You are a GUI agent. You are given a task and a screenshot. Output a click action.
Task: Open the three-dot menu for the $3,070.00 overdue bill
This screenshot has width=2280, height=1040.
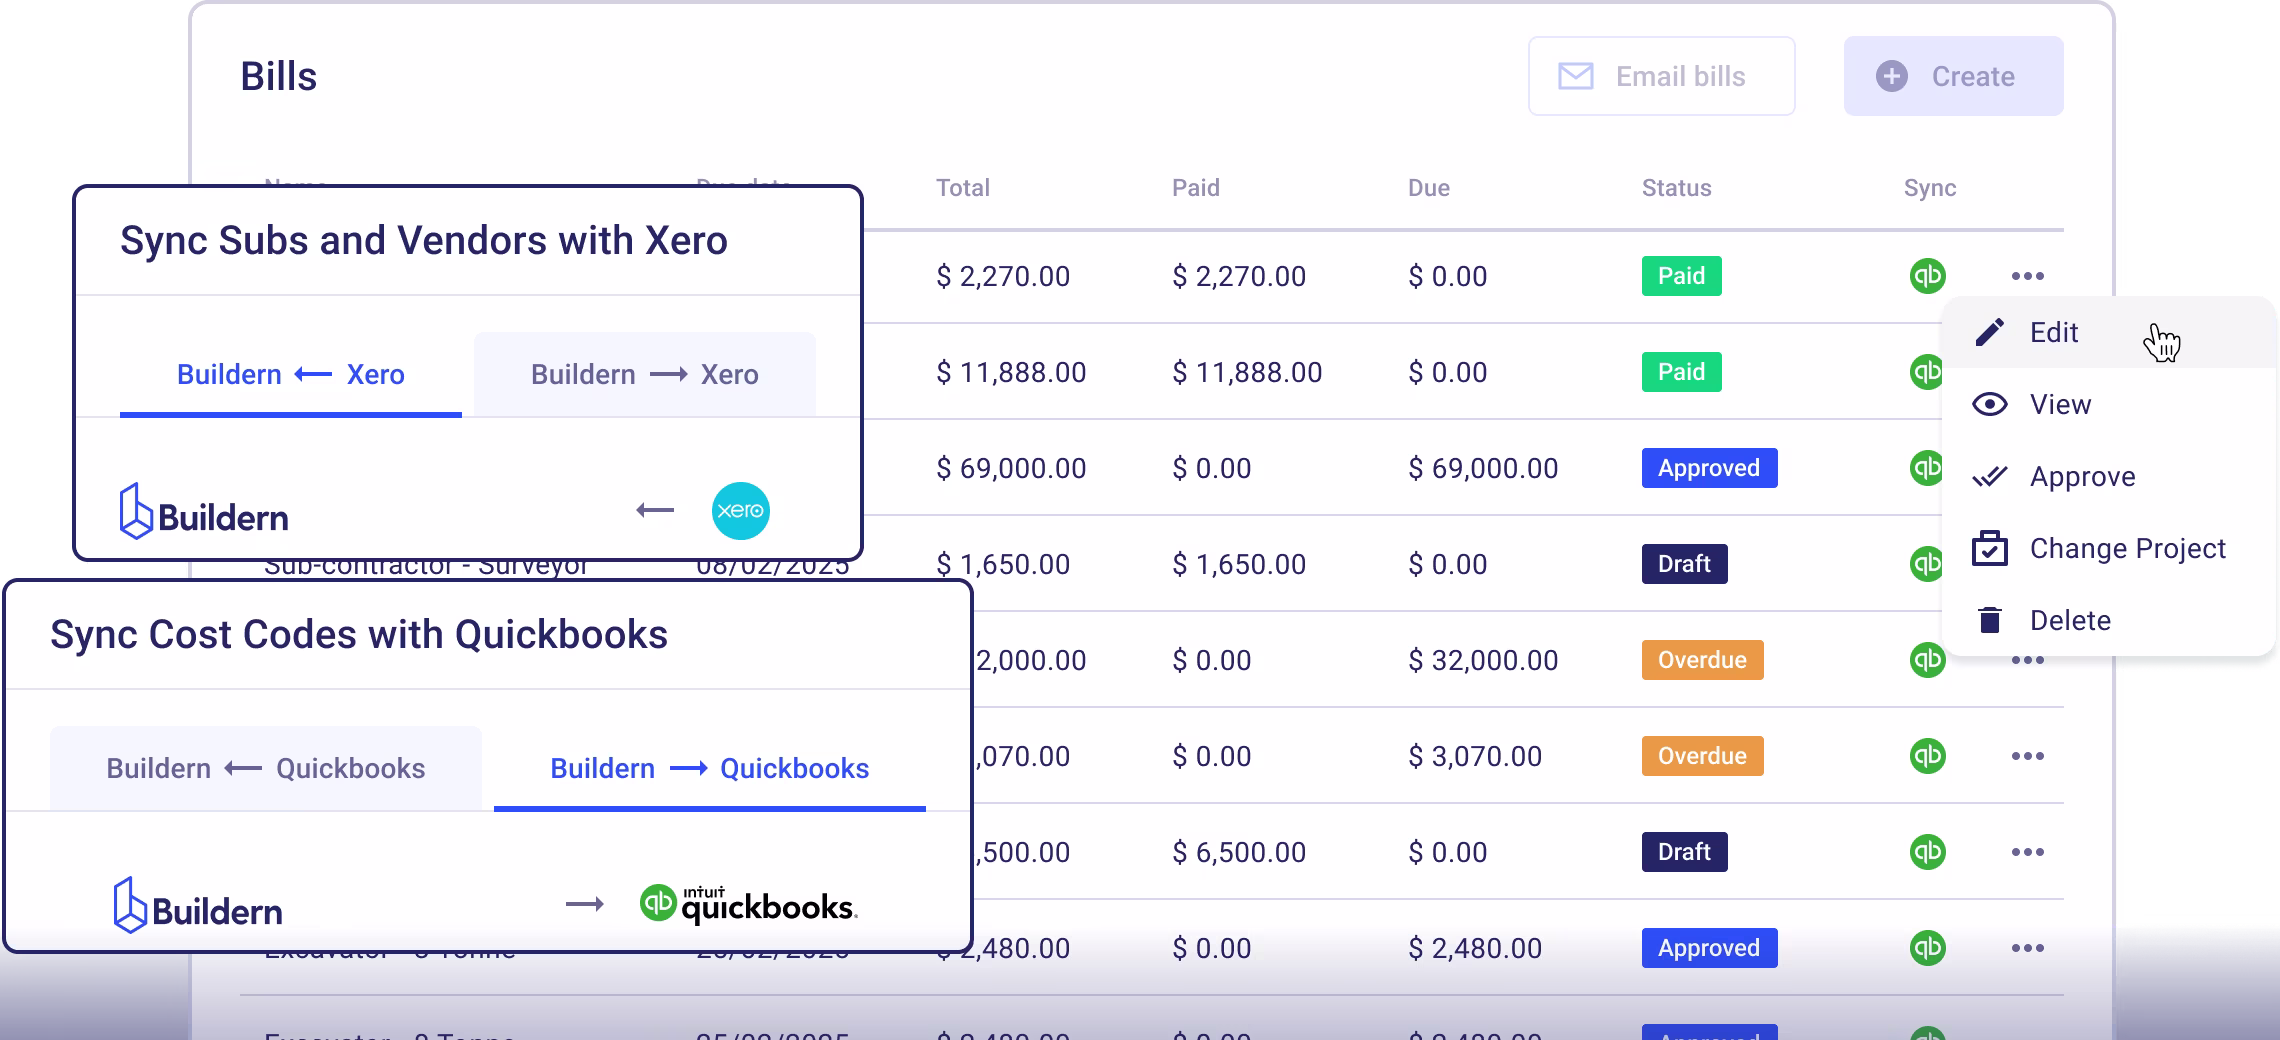click(2027, 756)
